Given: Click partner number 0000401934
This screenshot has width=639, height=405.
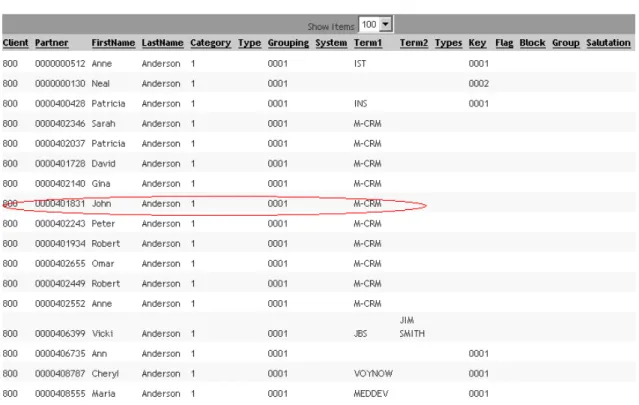Looking at the screenshot, I should [60, 243].
